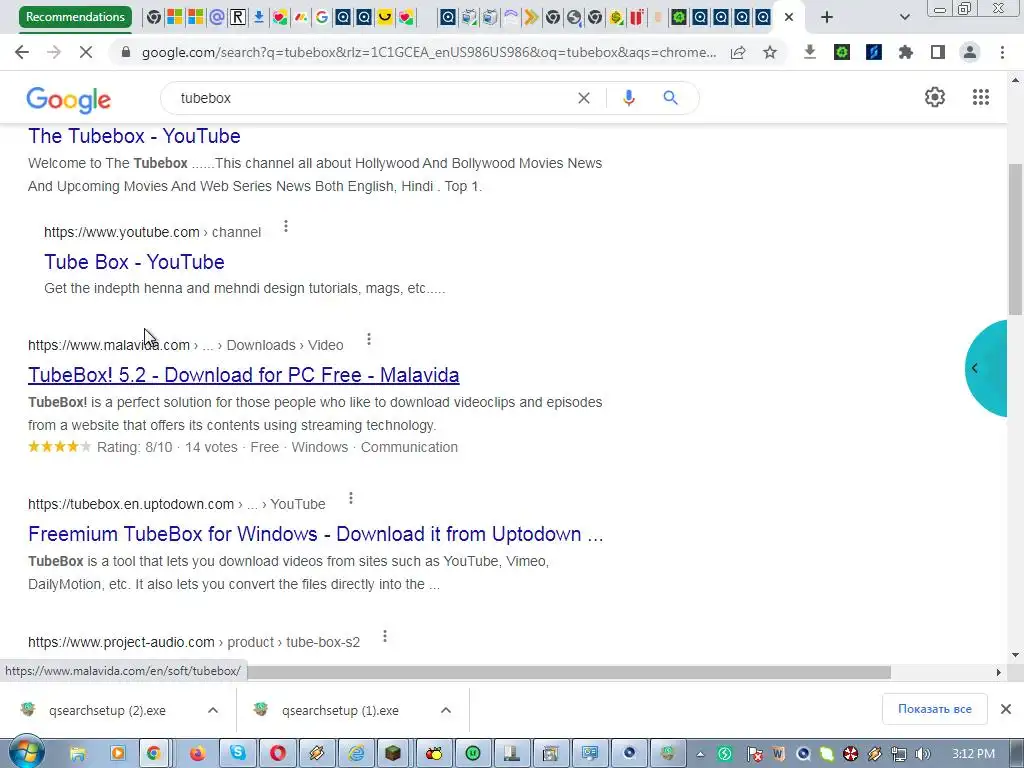Click the vertical page scrollbar thumb
The height and width of the screenshot is (768, 1024).
click(1015, 239)
